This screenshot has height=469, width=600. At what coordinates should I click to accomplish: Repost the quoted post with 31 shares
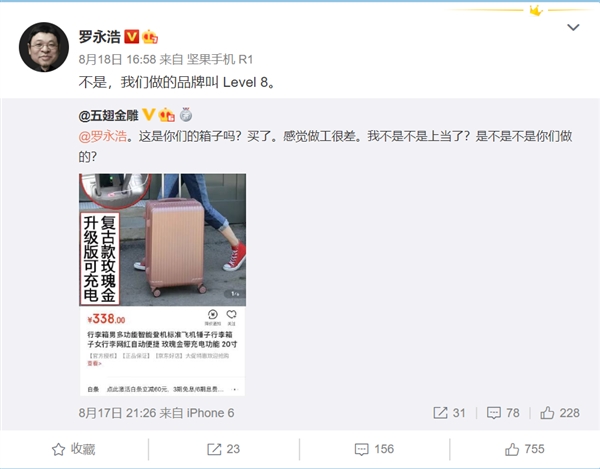(450, 413)
